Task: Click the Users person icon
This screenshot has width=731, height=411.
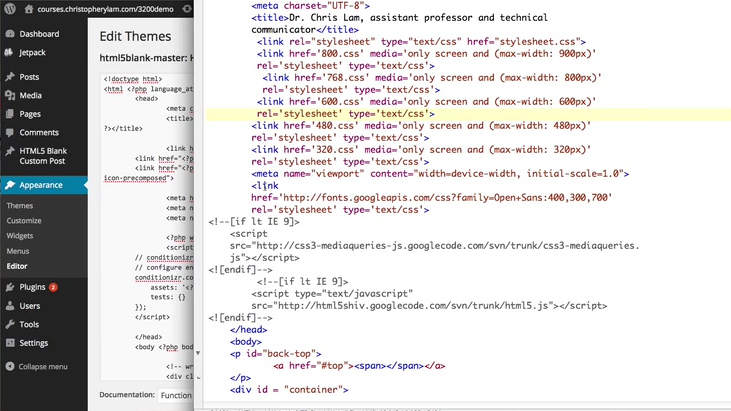Action: click(x=10, y=306)
